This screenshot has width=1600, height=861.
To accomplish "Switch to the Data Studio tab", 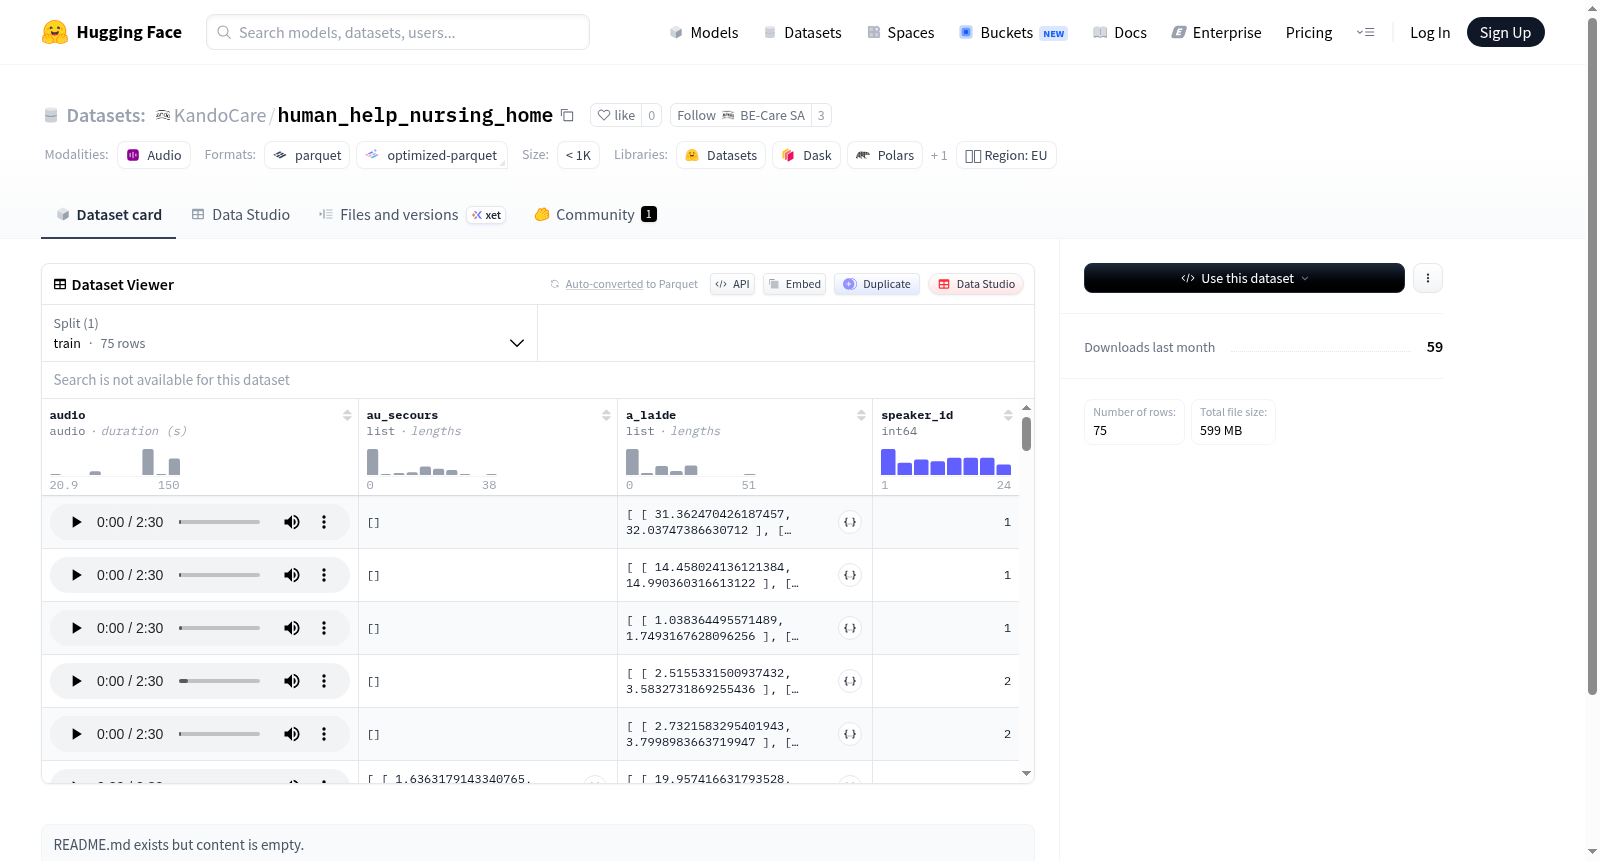I will (x=241, y=214).
